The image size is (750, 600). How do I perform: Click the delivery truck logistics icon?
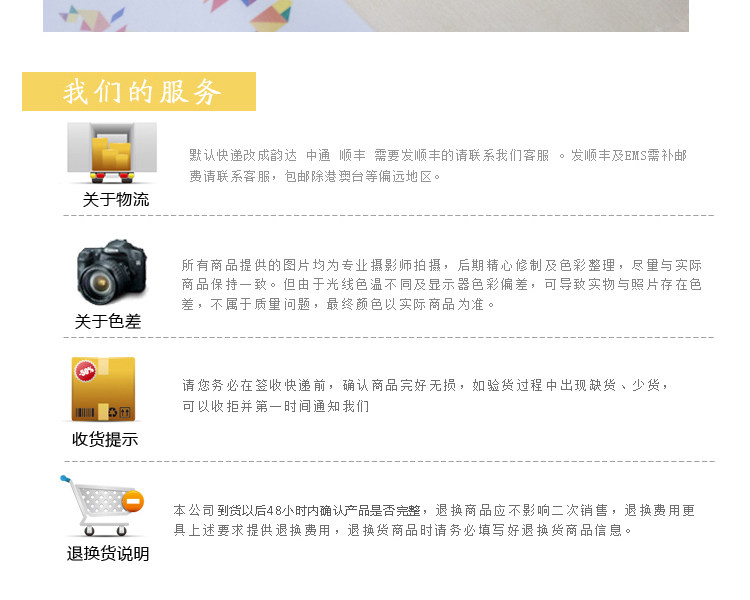111,153
